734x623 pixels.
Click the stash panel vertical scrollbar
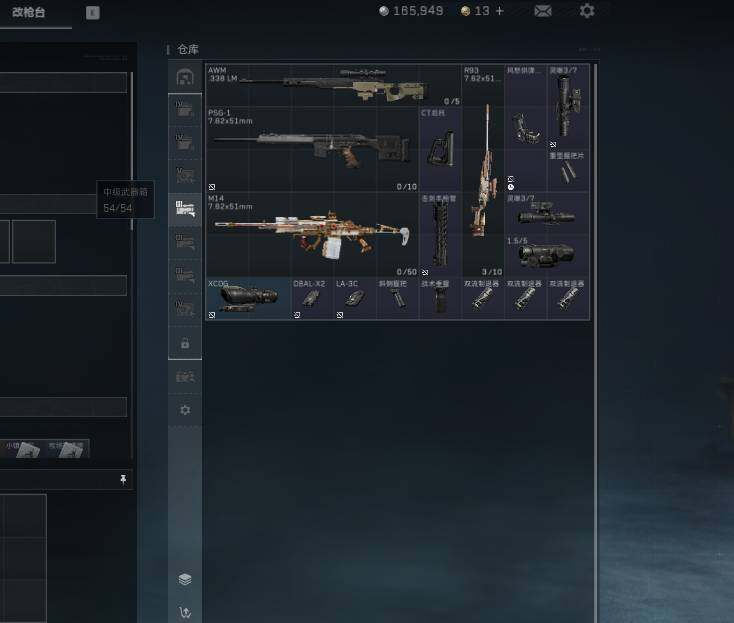tap(595, 343)
